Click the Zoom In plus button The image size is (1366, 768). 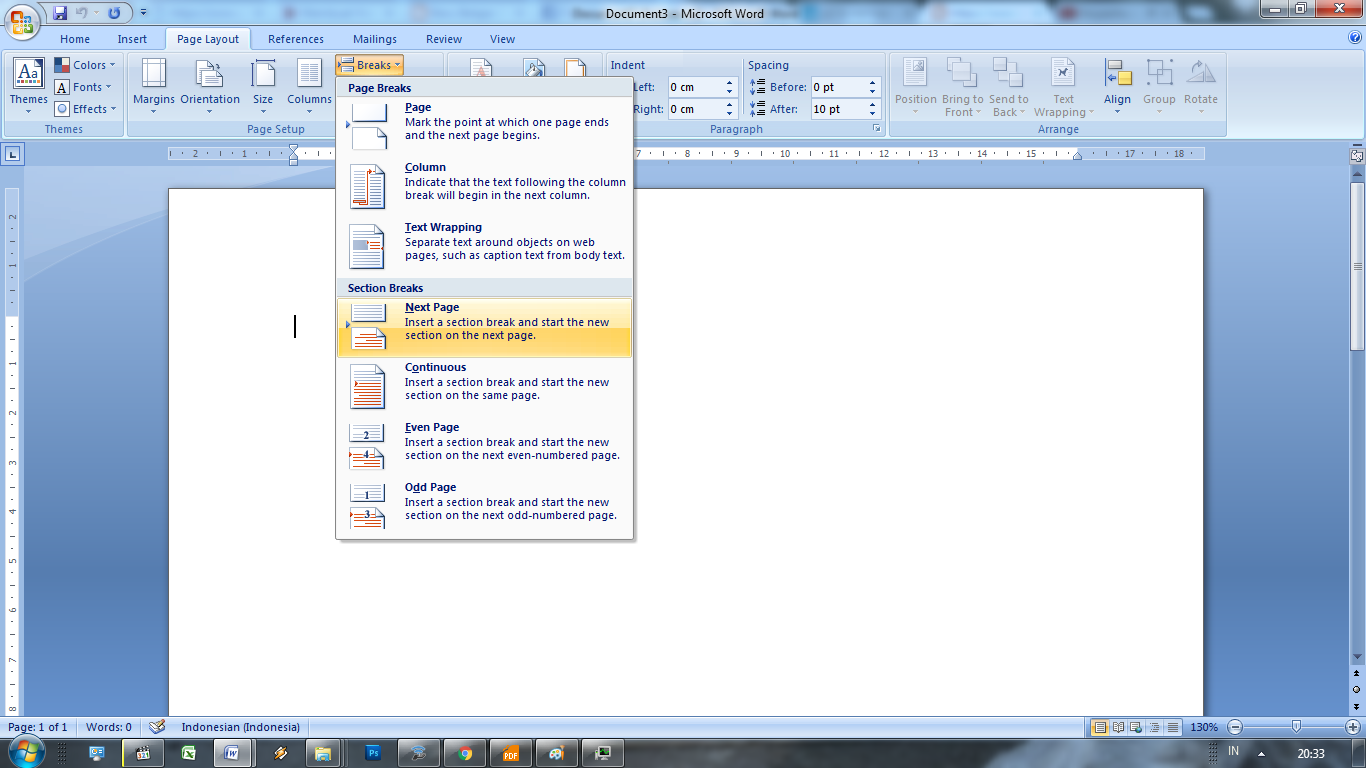tap(1353, 727)
